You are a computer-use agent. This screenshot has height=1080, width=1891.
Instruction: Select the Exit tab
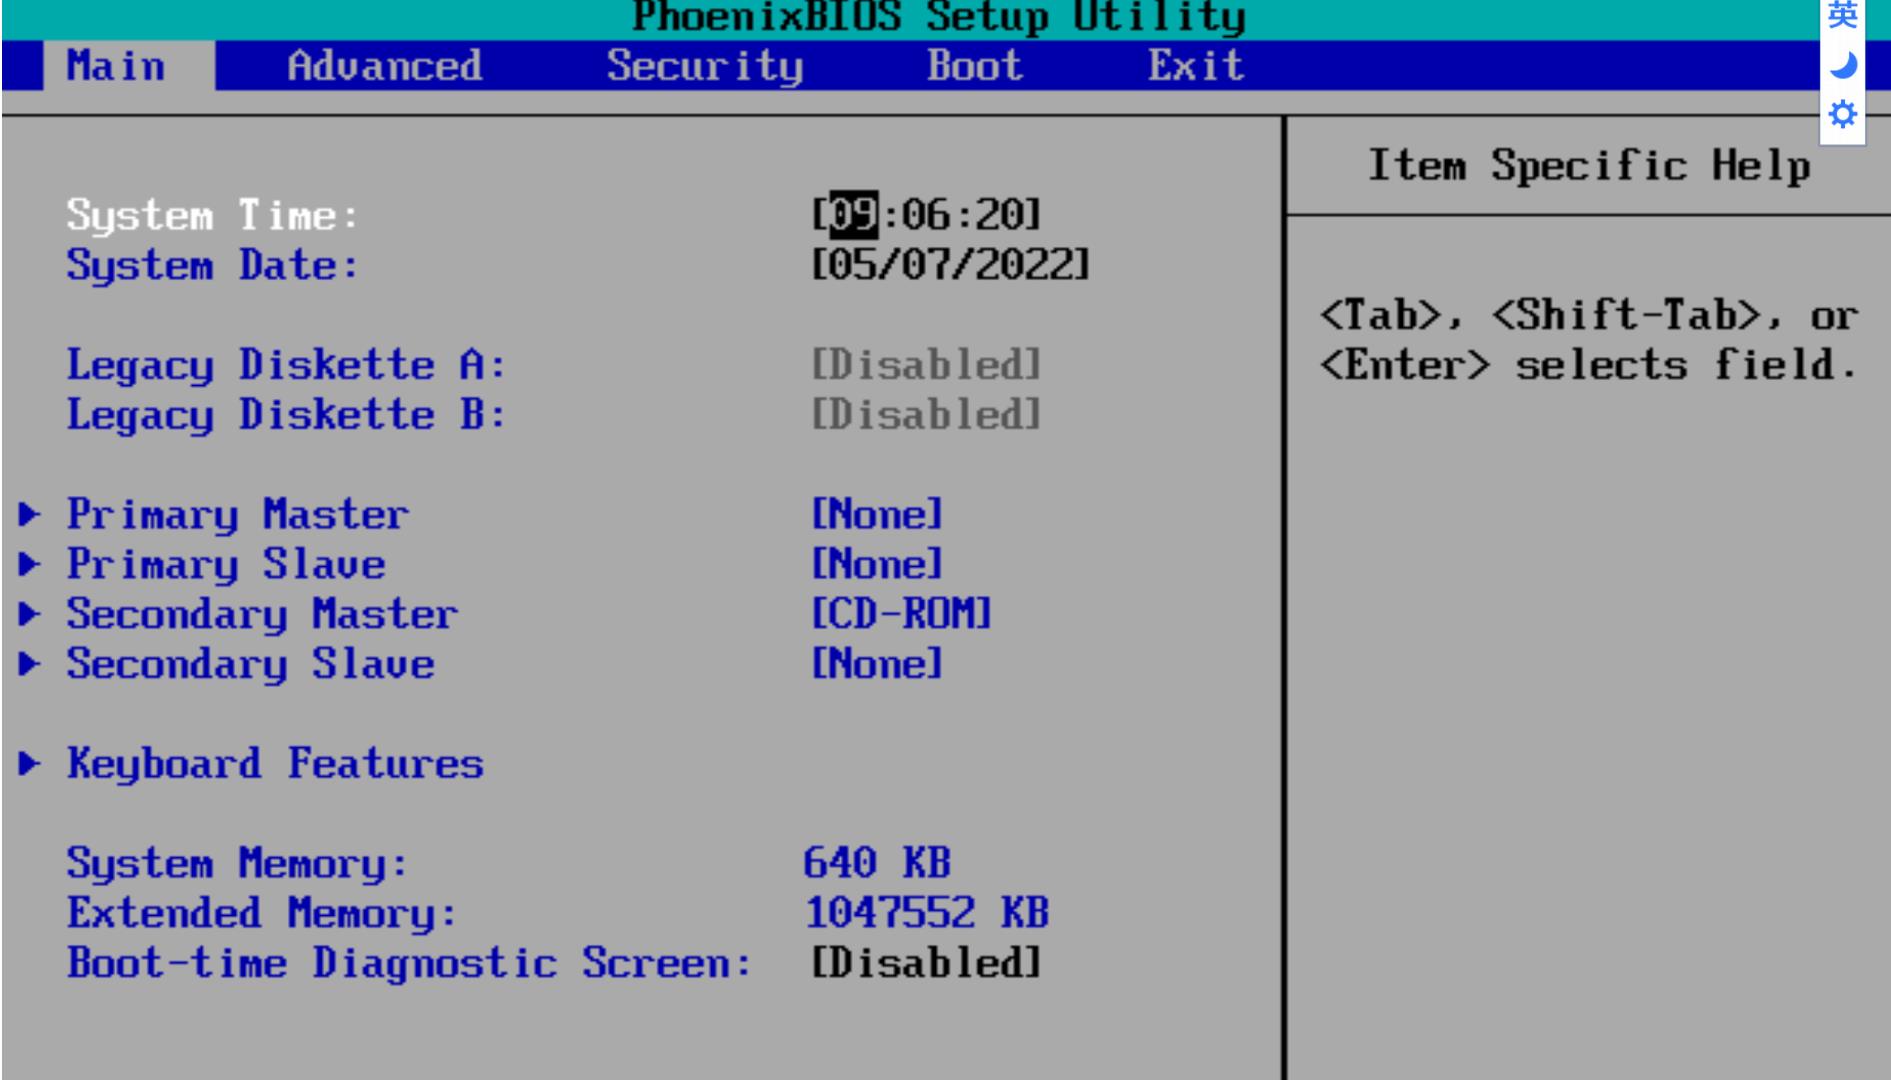[1196, 66]
